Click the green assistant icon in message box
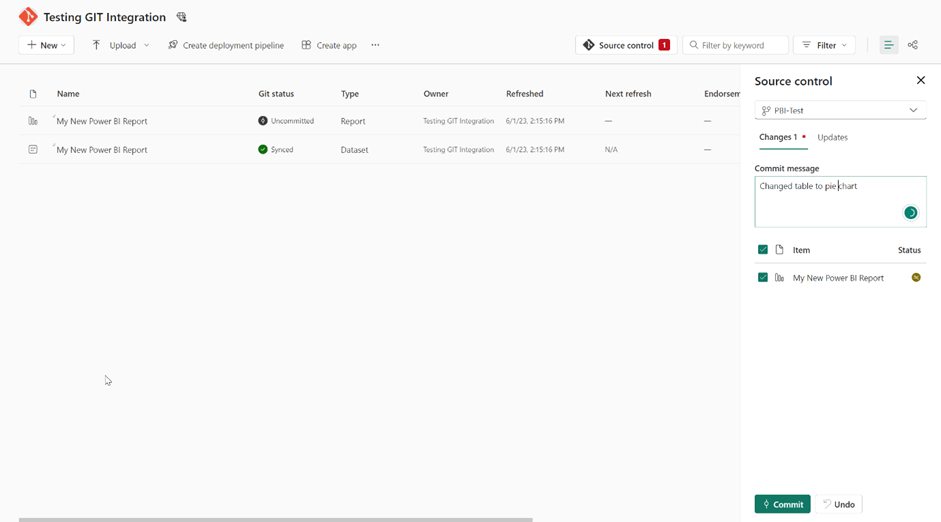 pos(910,212)
